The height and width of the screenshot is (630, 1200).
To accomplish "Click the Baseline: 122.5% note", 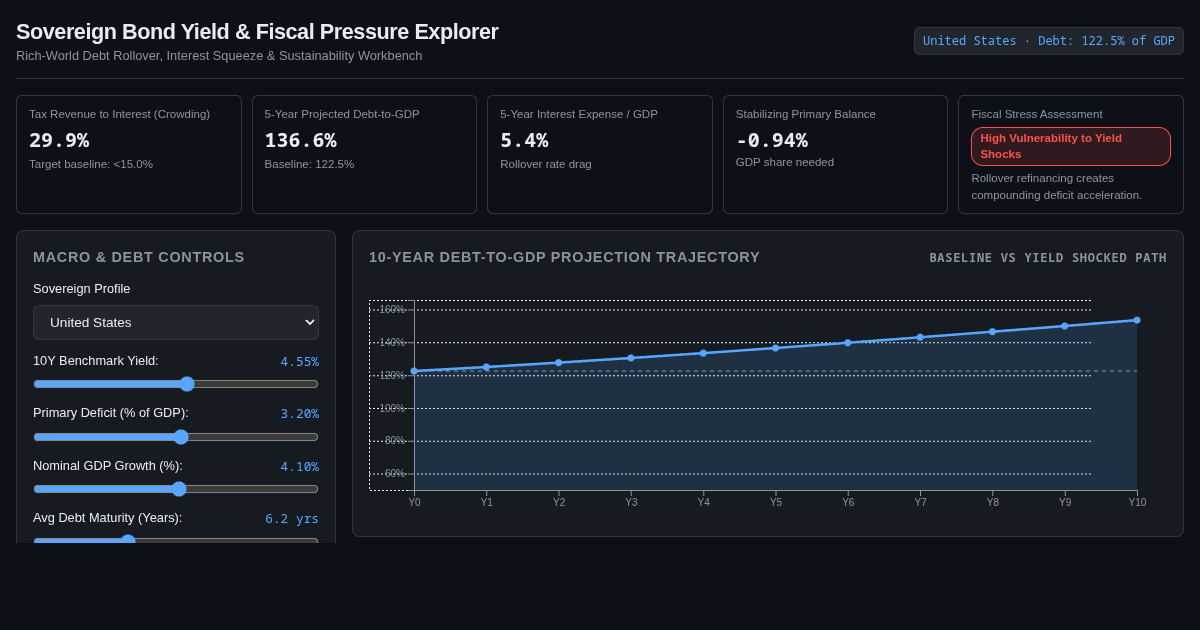I will (x=309, y=164).
